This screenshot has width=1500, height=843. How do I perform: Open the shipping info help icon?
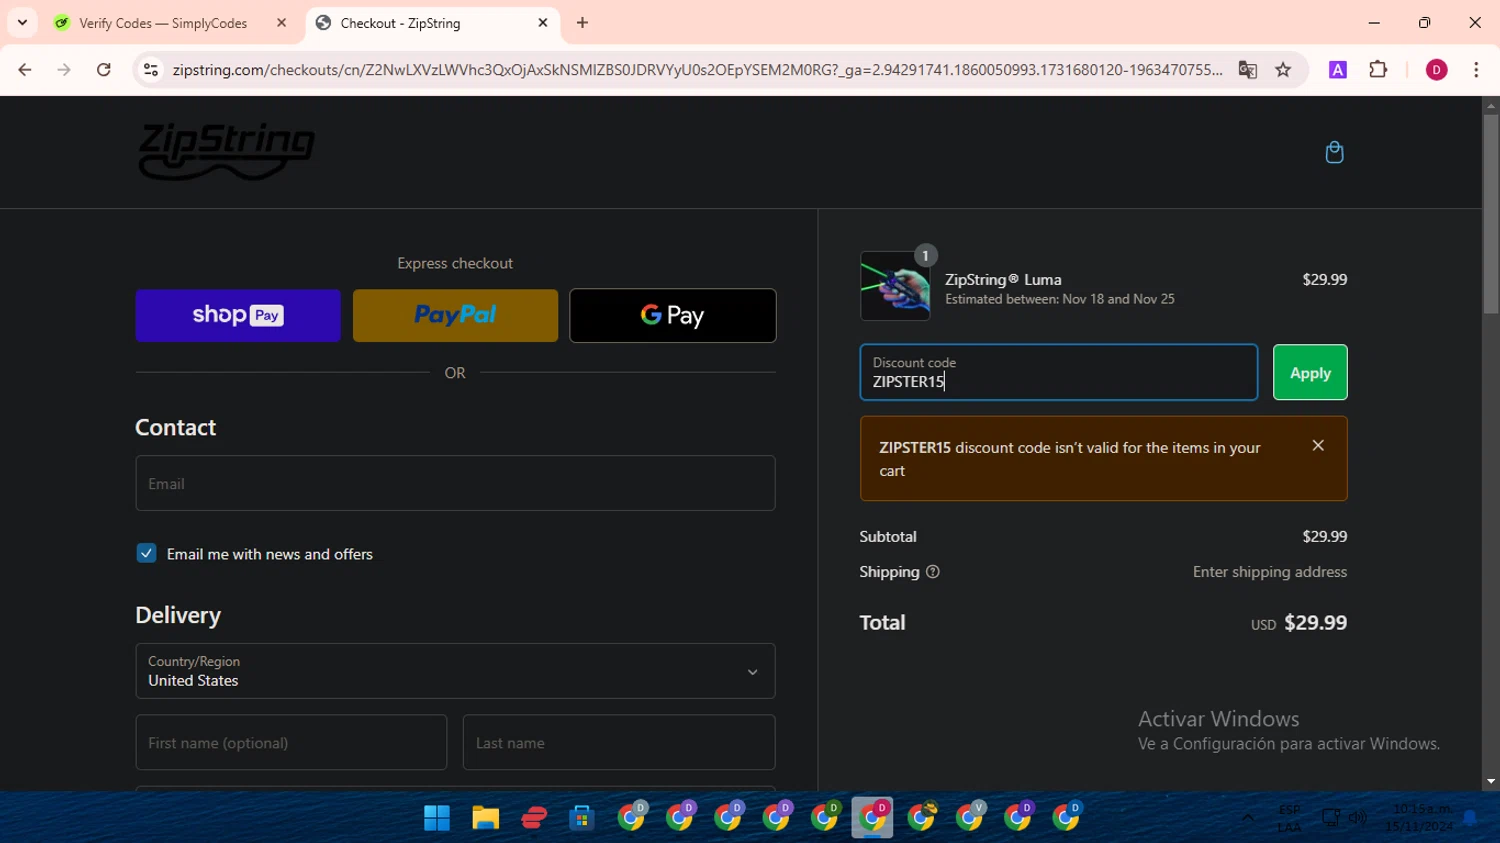[x=933, y=572]
